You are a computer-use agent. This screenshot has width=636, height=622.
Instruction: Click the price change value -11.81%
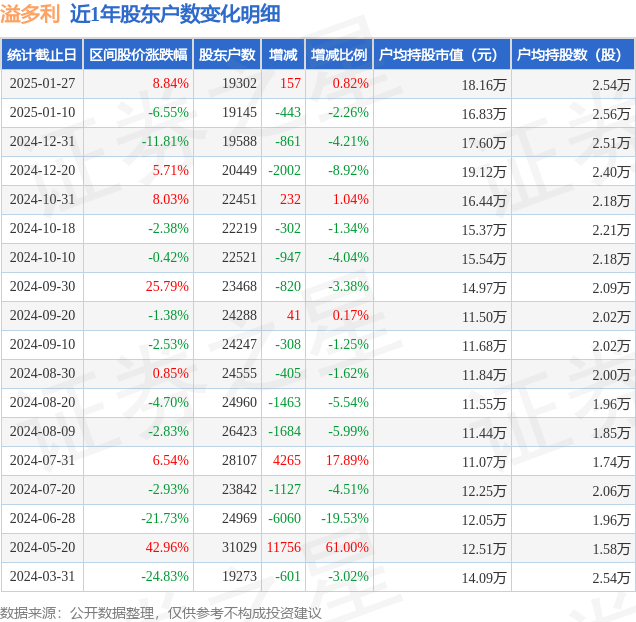165,142
